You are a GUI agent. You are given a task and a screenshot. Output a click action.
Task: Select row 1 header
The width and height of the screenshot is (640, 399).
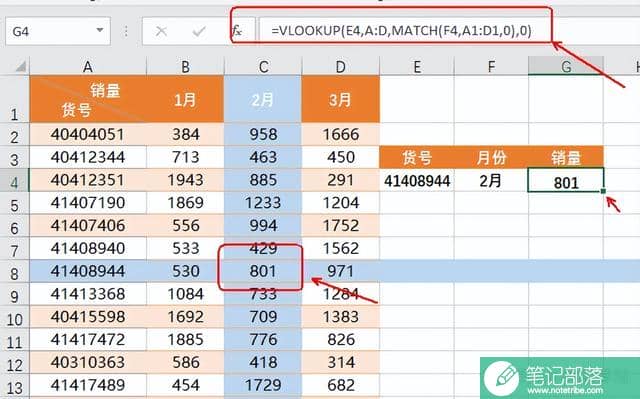coord(15,99)
